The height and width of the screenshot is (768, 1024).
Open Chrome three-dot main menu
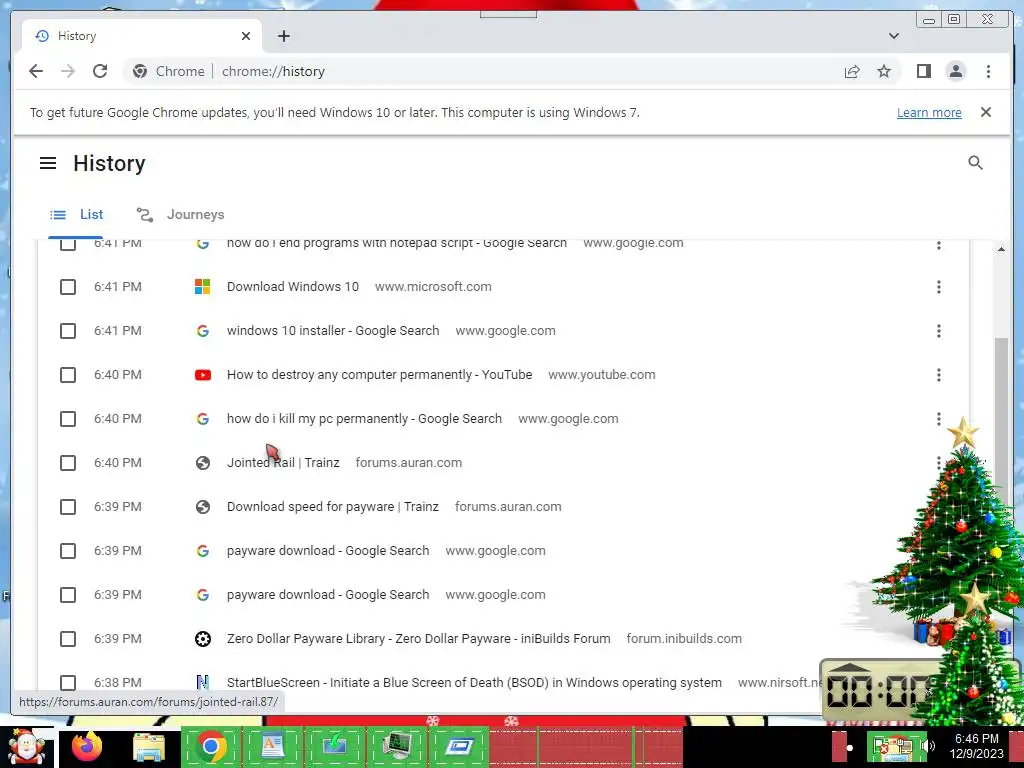[x=988, y=71]
